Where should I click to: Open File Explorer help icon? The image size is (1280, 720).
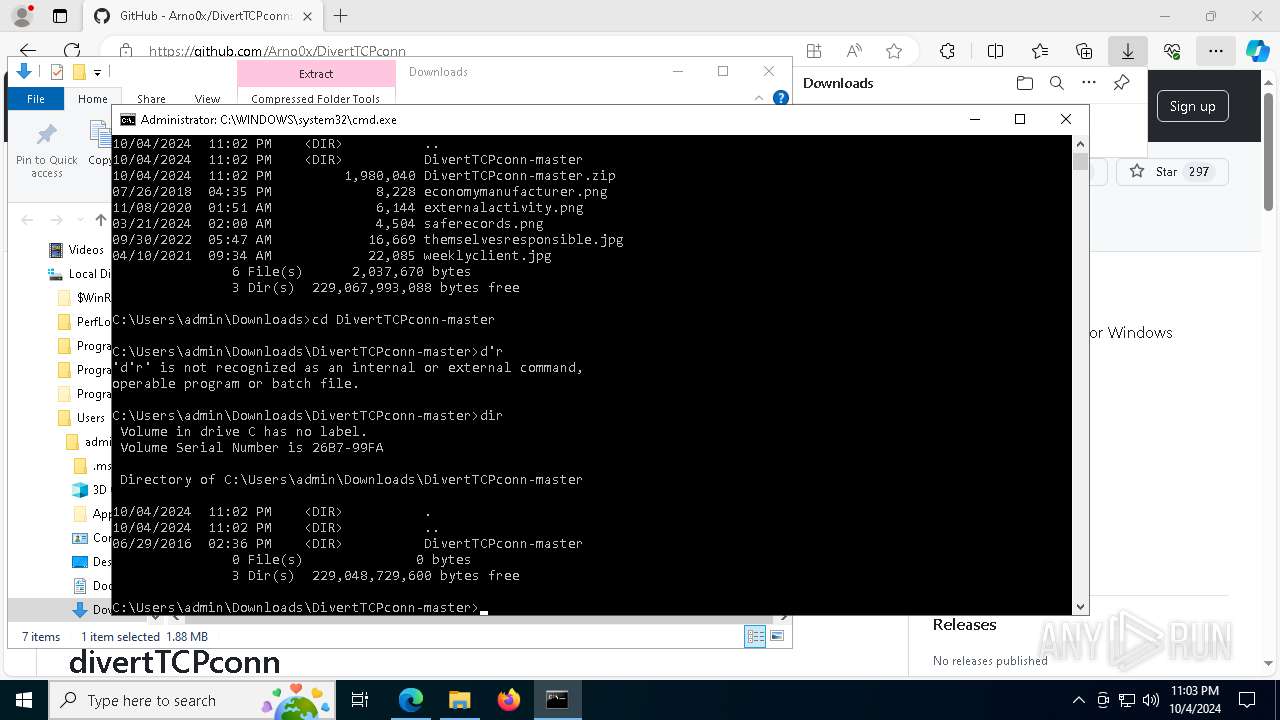781,98
